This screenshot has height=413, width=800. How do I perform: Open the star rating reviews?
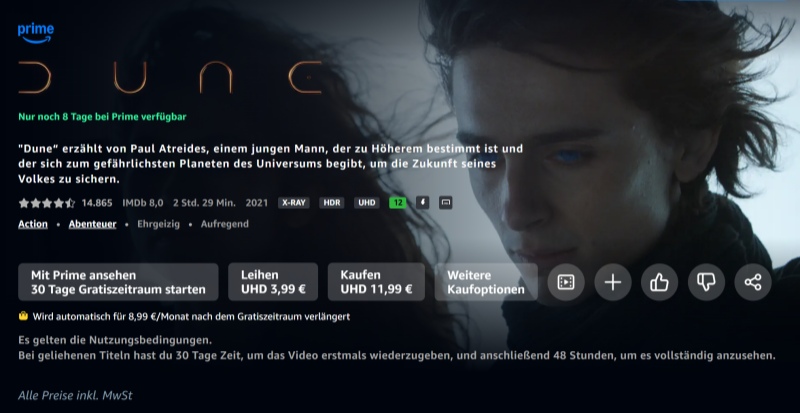click(x=46, y=203)
